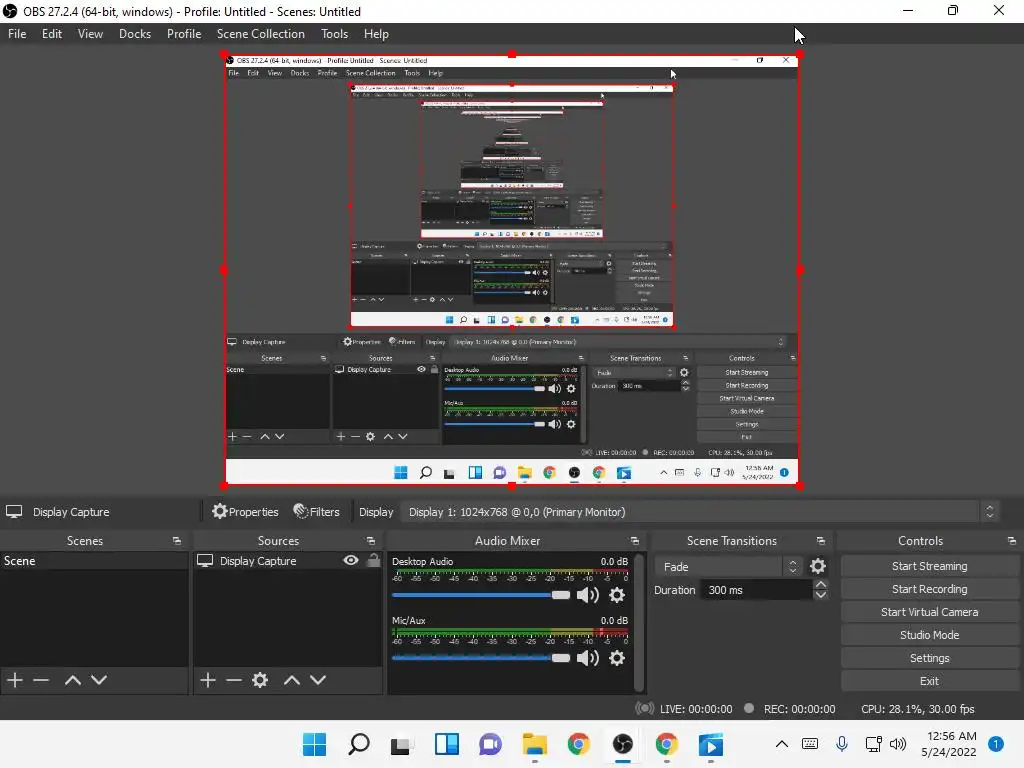This screenshot has width=1024, height=768.
Task: Mute Mic/Aux speaker icon
Action: click(588, 658)
